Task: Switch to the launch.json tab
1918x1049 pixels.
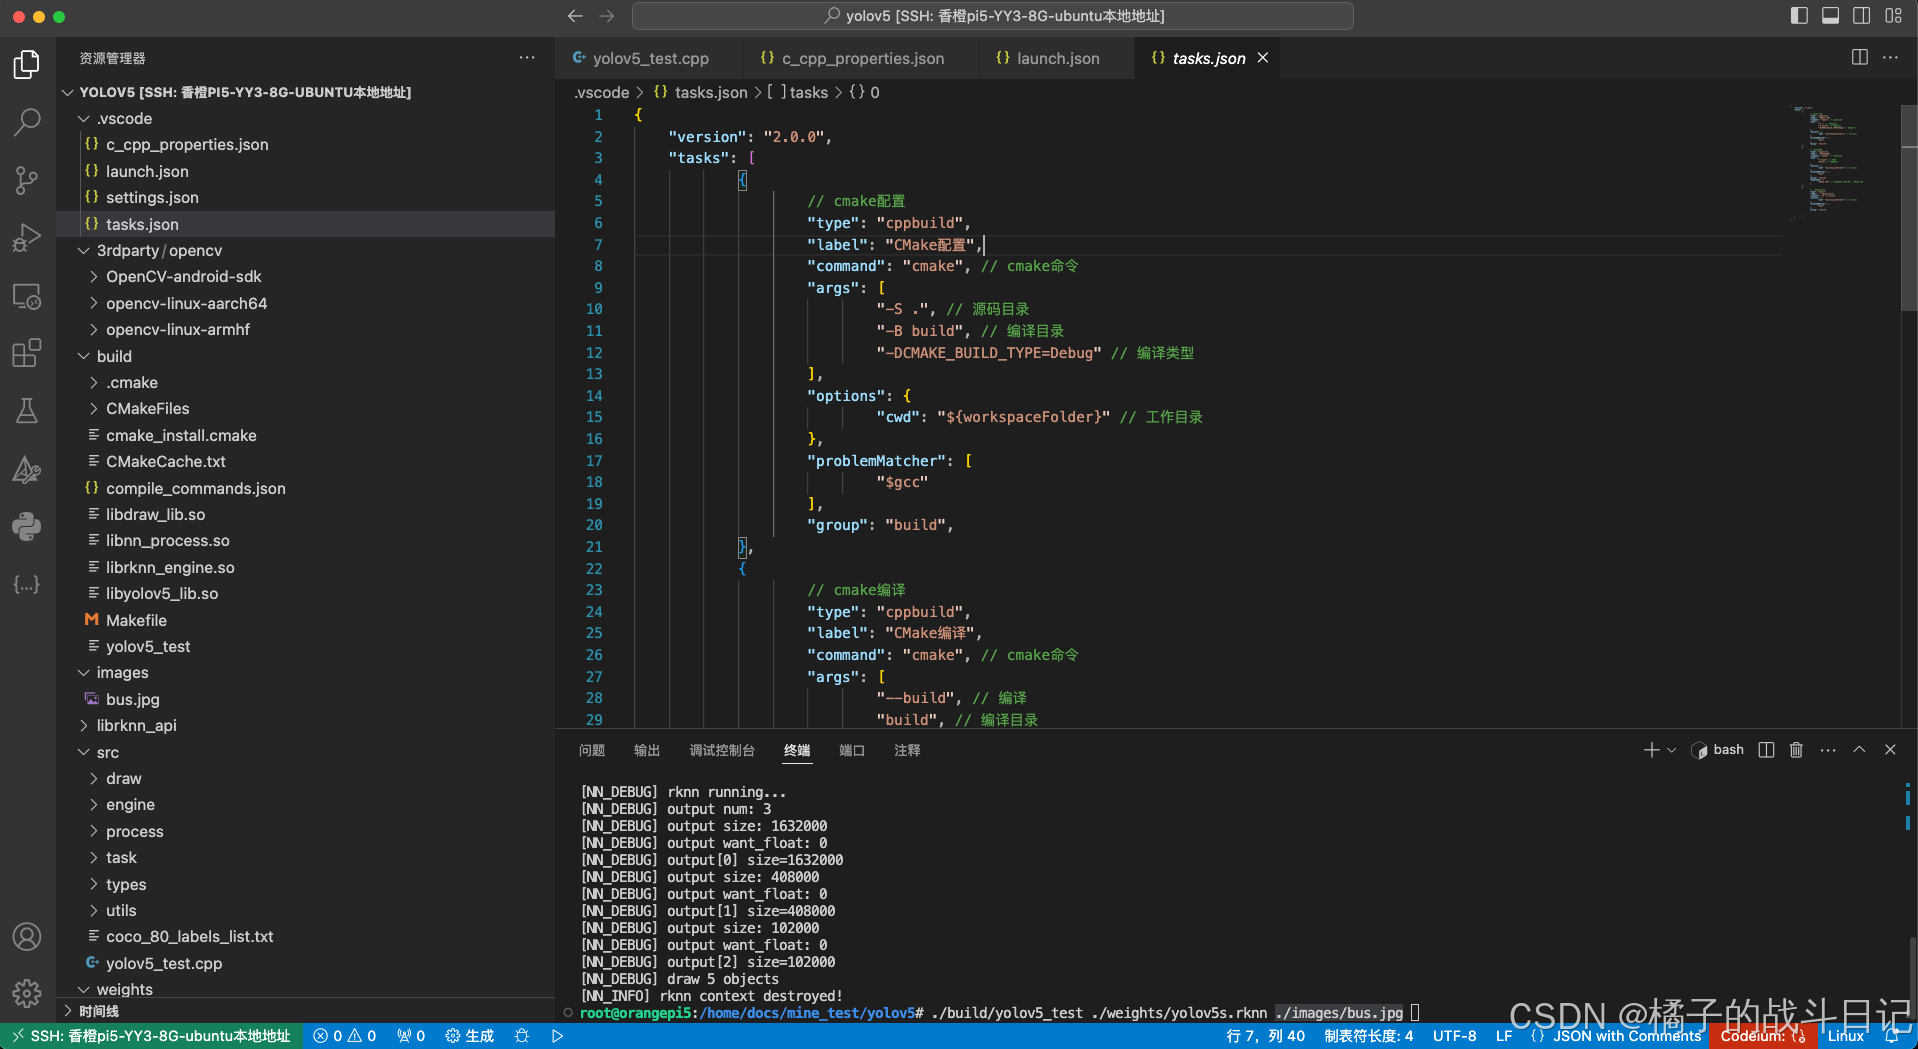Action: coord(1057,58)
